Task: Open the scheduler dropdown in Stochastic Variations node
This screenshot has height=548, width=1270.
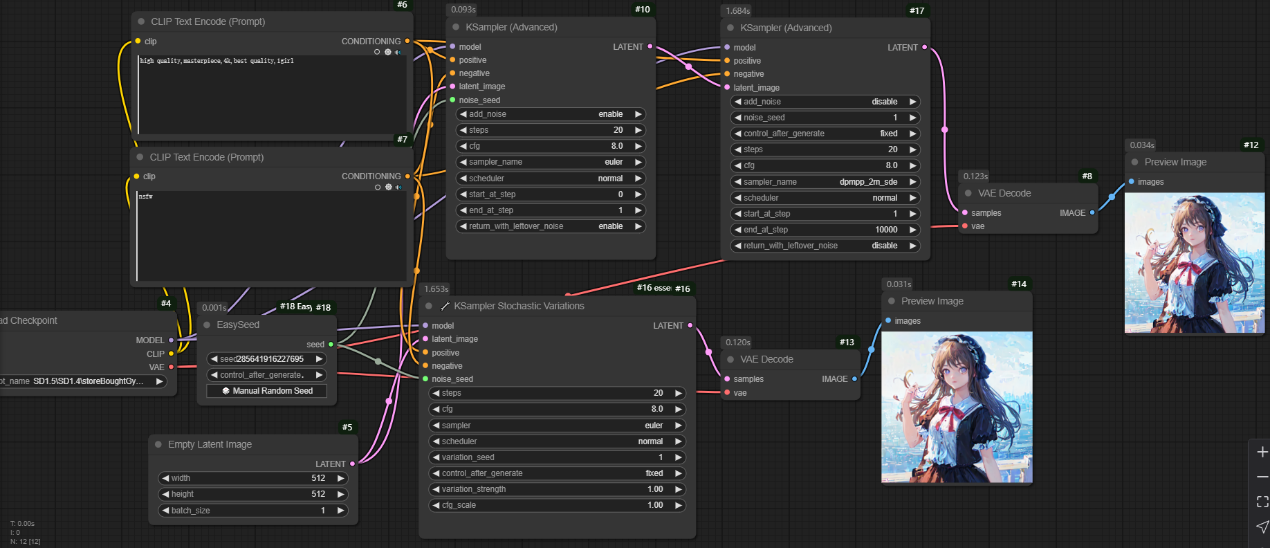Action: point(558,441)
